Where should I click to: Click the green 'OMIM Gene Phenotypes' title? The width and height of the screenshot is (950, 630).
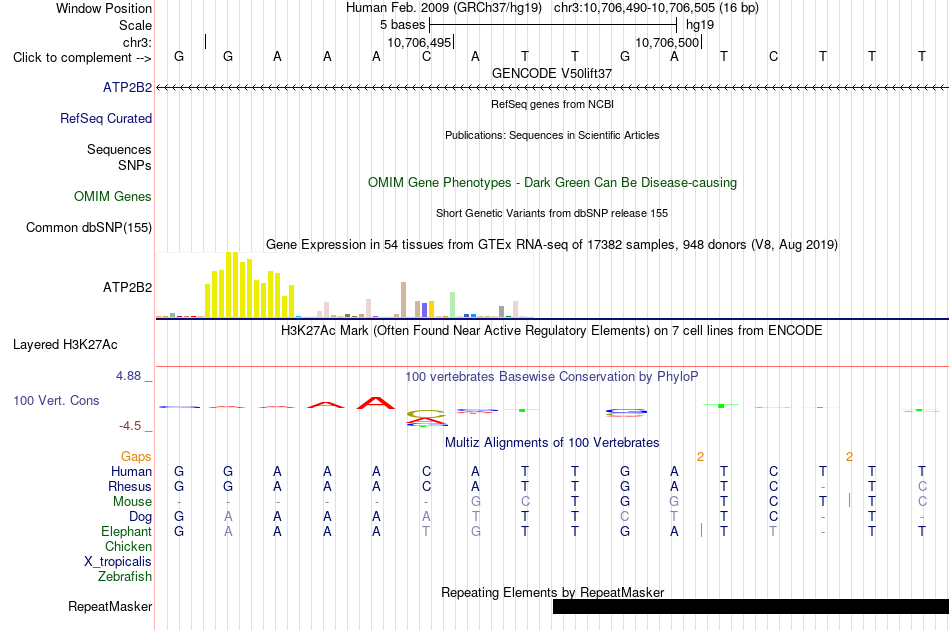coord(552,182)
